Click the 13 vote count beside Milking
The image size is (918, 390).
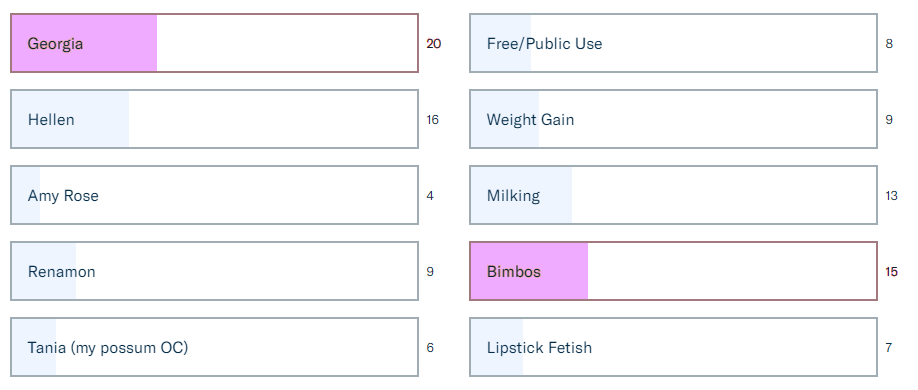[891, 196]
